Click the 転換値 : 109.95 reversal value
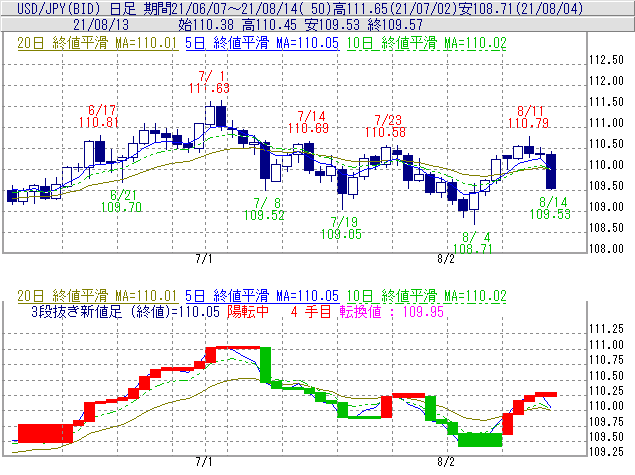This screenshot has height=475, width=635. tap(392, 312)
